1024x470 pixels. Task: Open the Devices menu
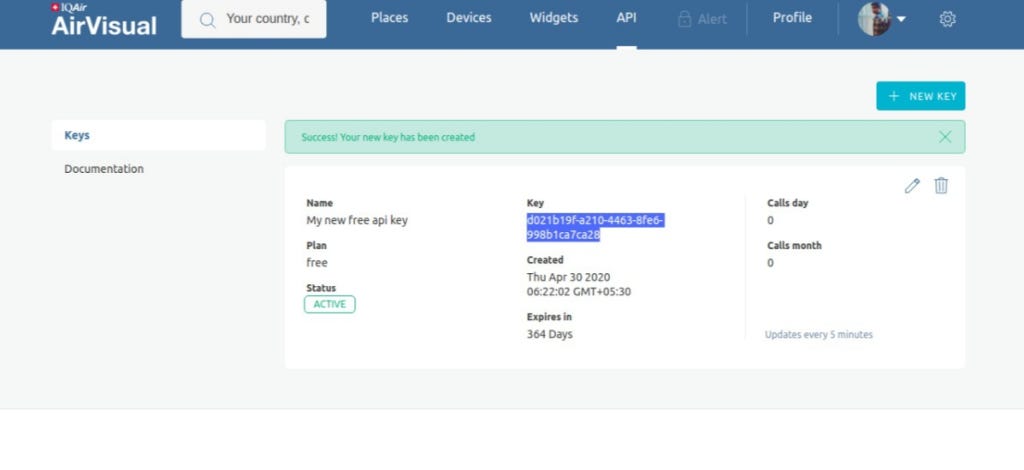(469, 18)
